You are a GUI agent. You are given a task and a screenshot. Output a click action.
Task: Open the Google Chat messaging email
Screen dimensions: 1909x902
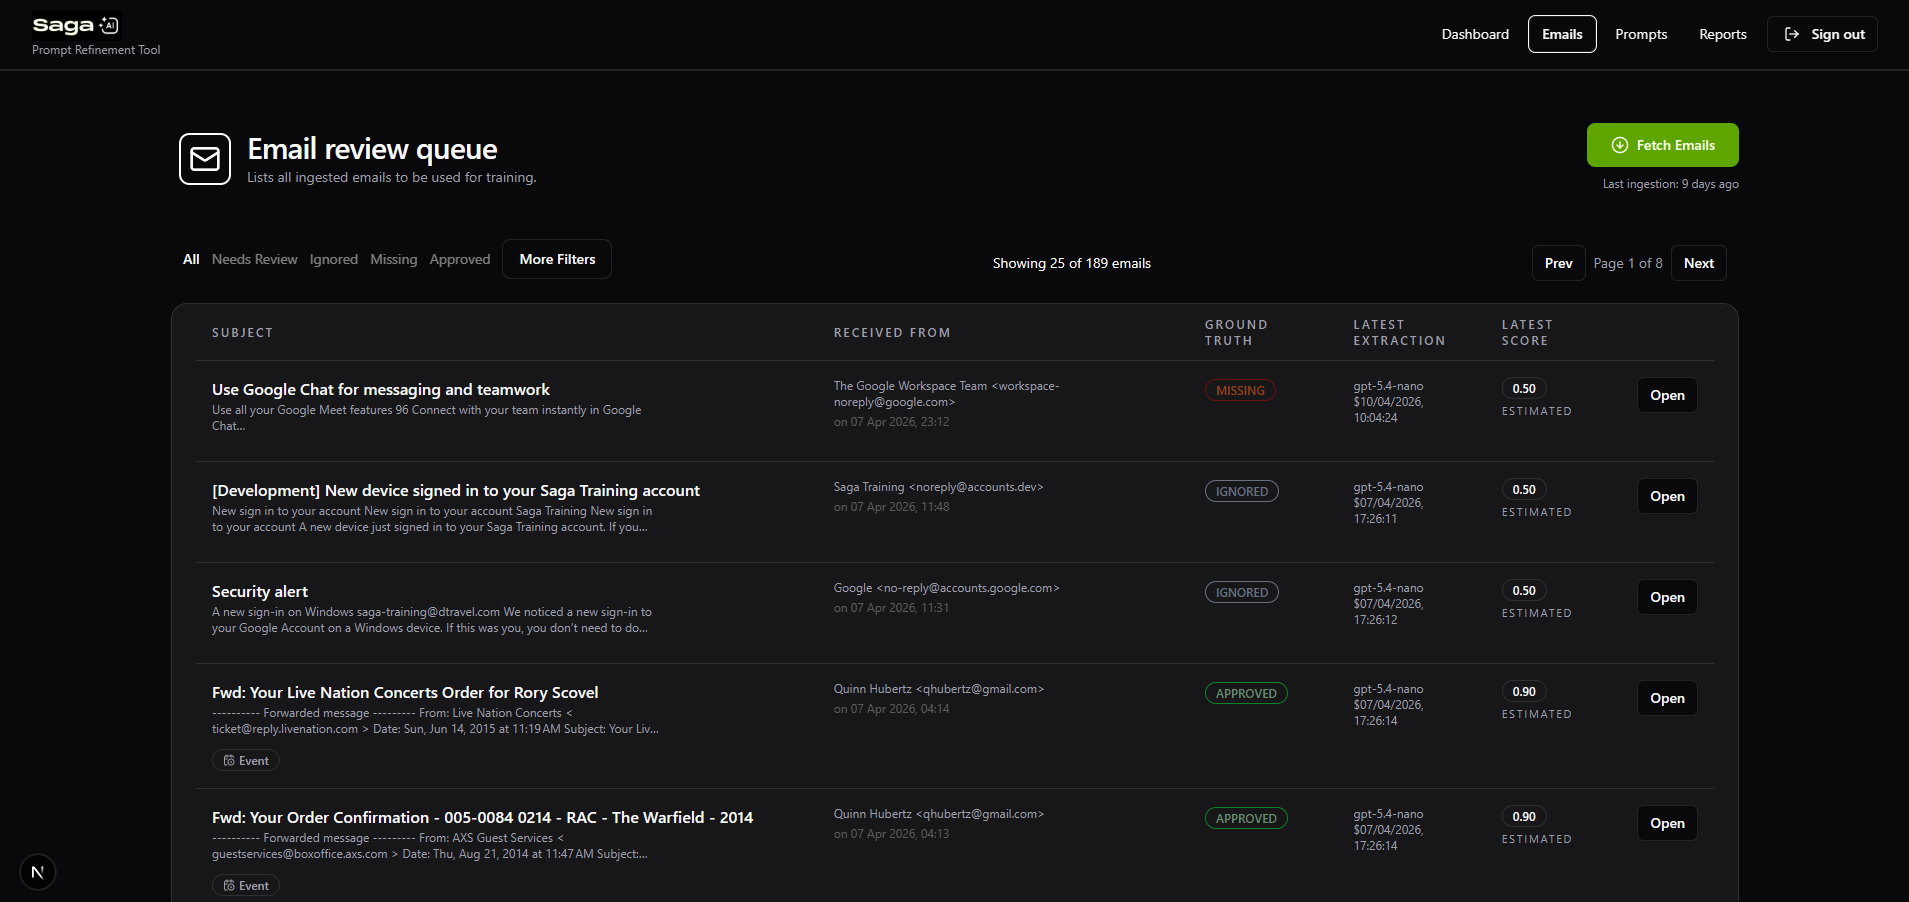1667,395
